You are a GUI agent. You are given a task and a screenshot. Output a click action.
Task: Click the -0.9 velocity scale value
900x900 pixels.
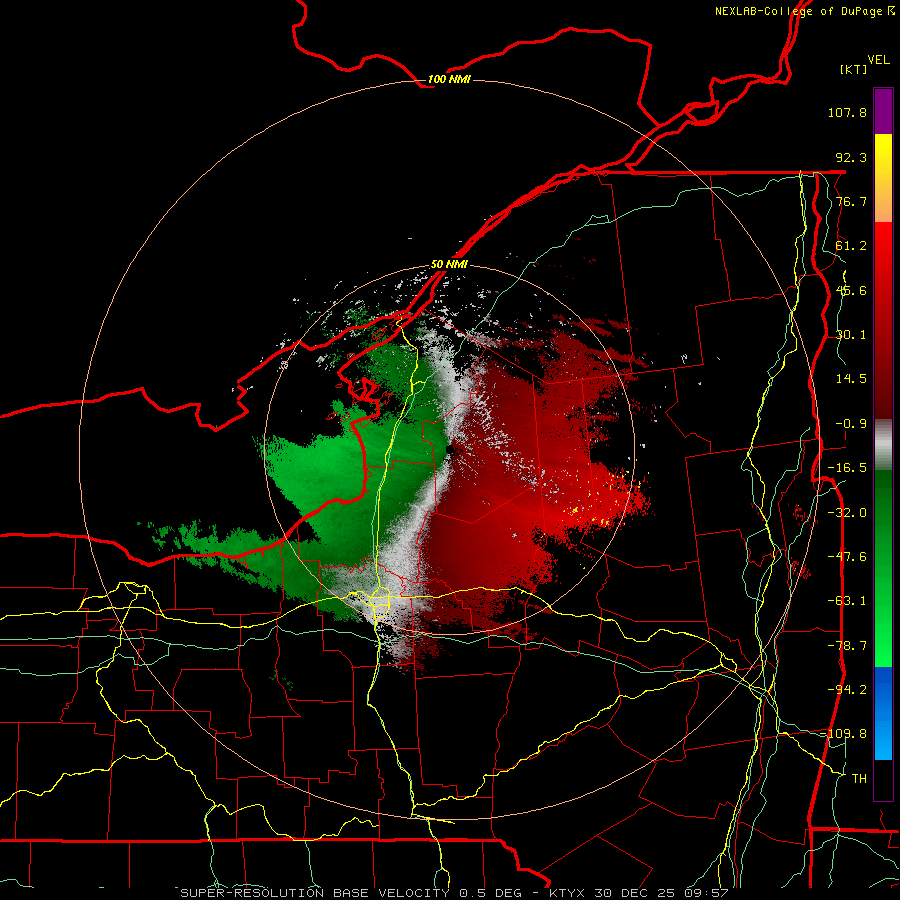[x=851, y=424]
